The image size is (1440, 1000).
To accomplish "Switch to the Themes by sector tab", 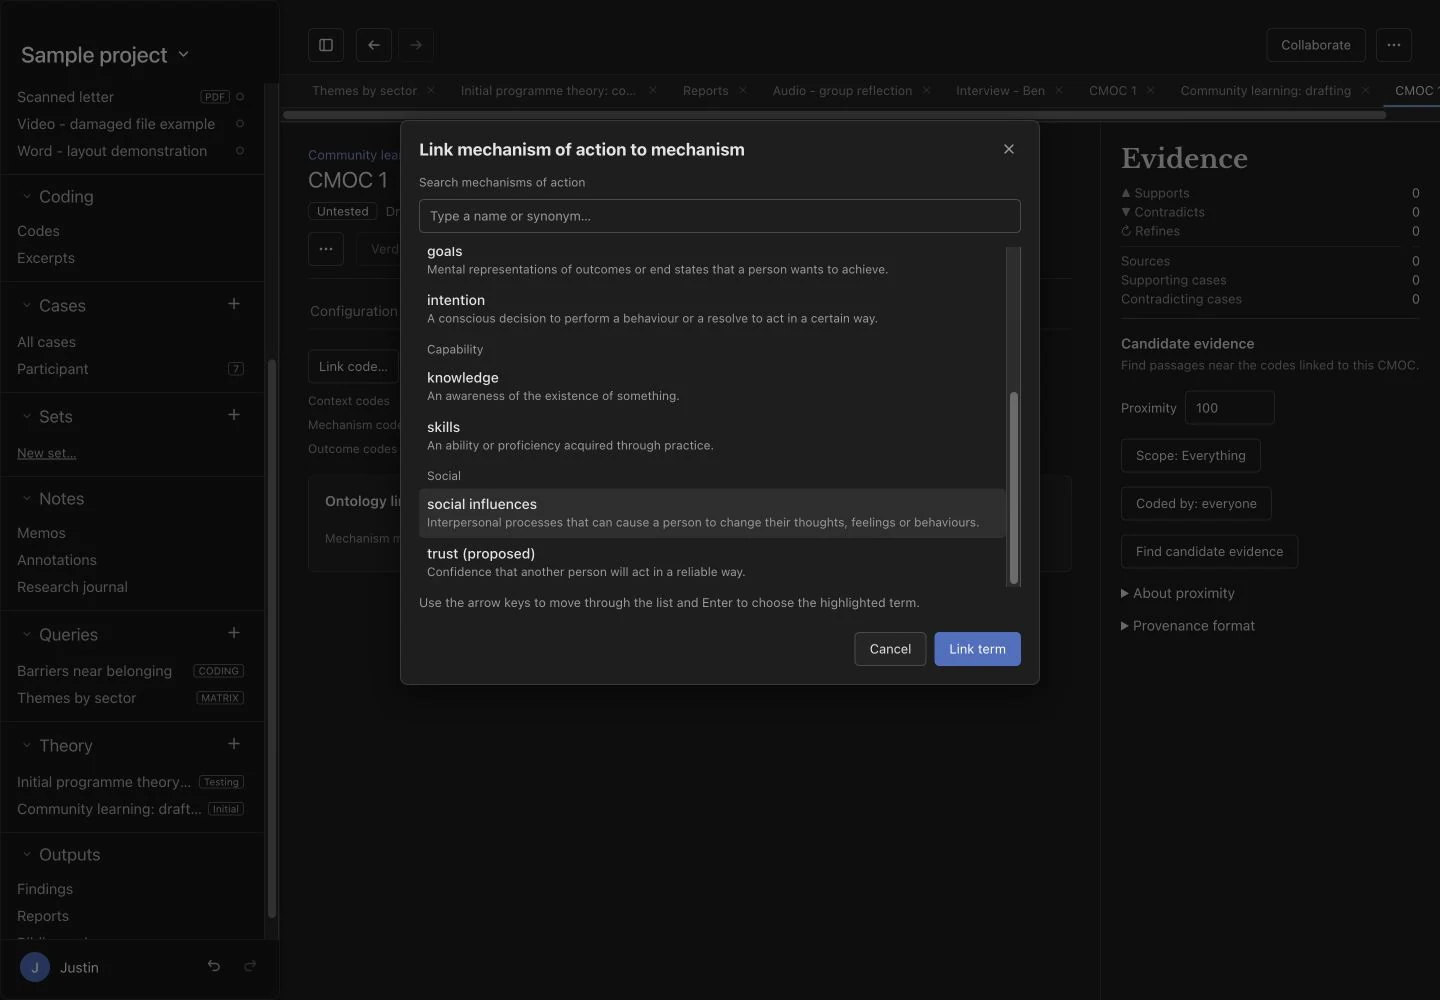I will click(364, 90).
